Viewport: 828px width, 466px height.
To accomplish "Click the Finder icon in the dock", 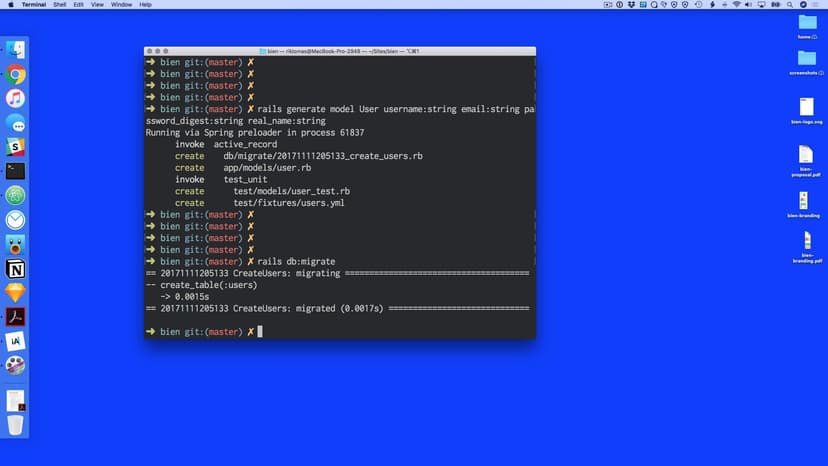I will point(15,49).
